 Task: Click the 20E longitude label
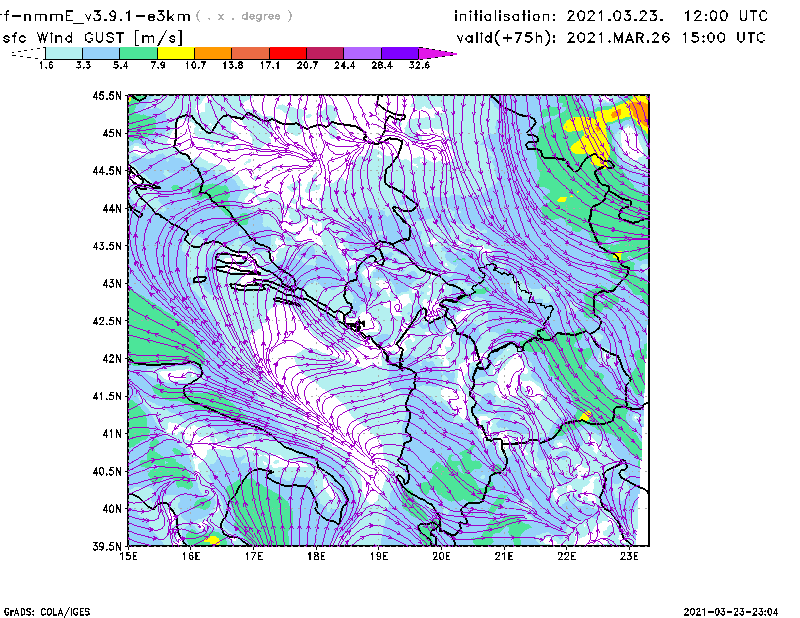(441, 556)
